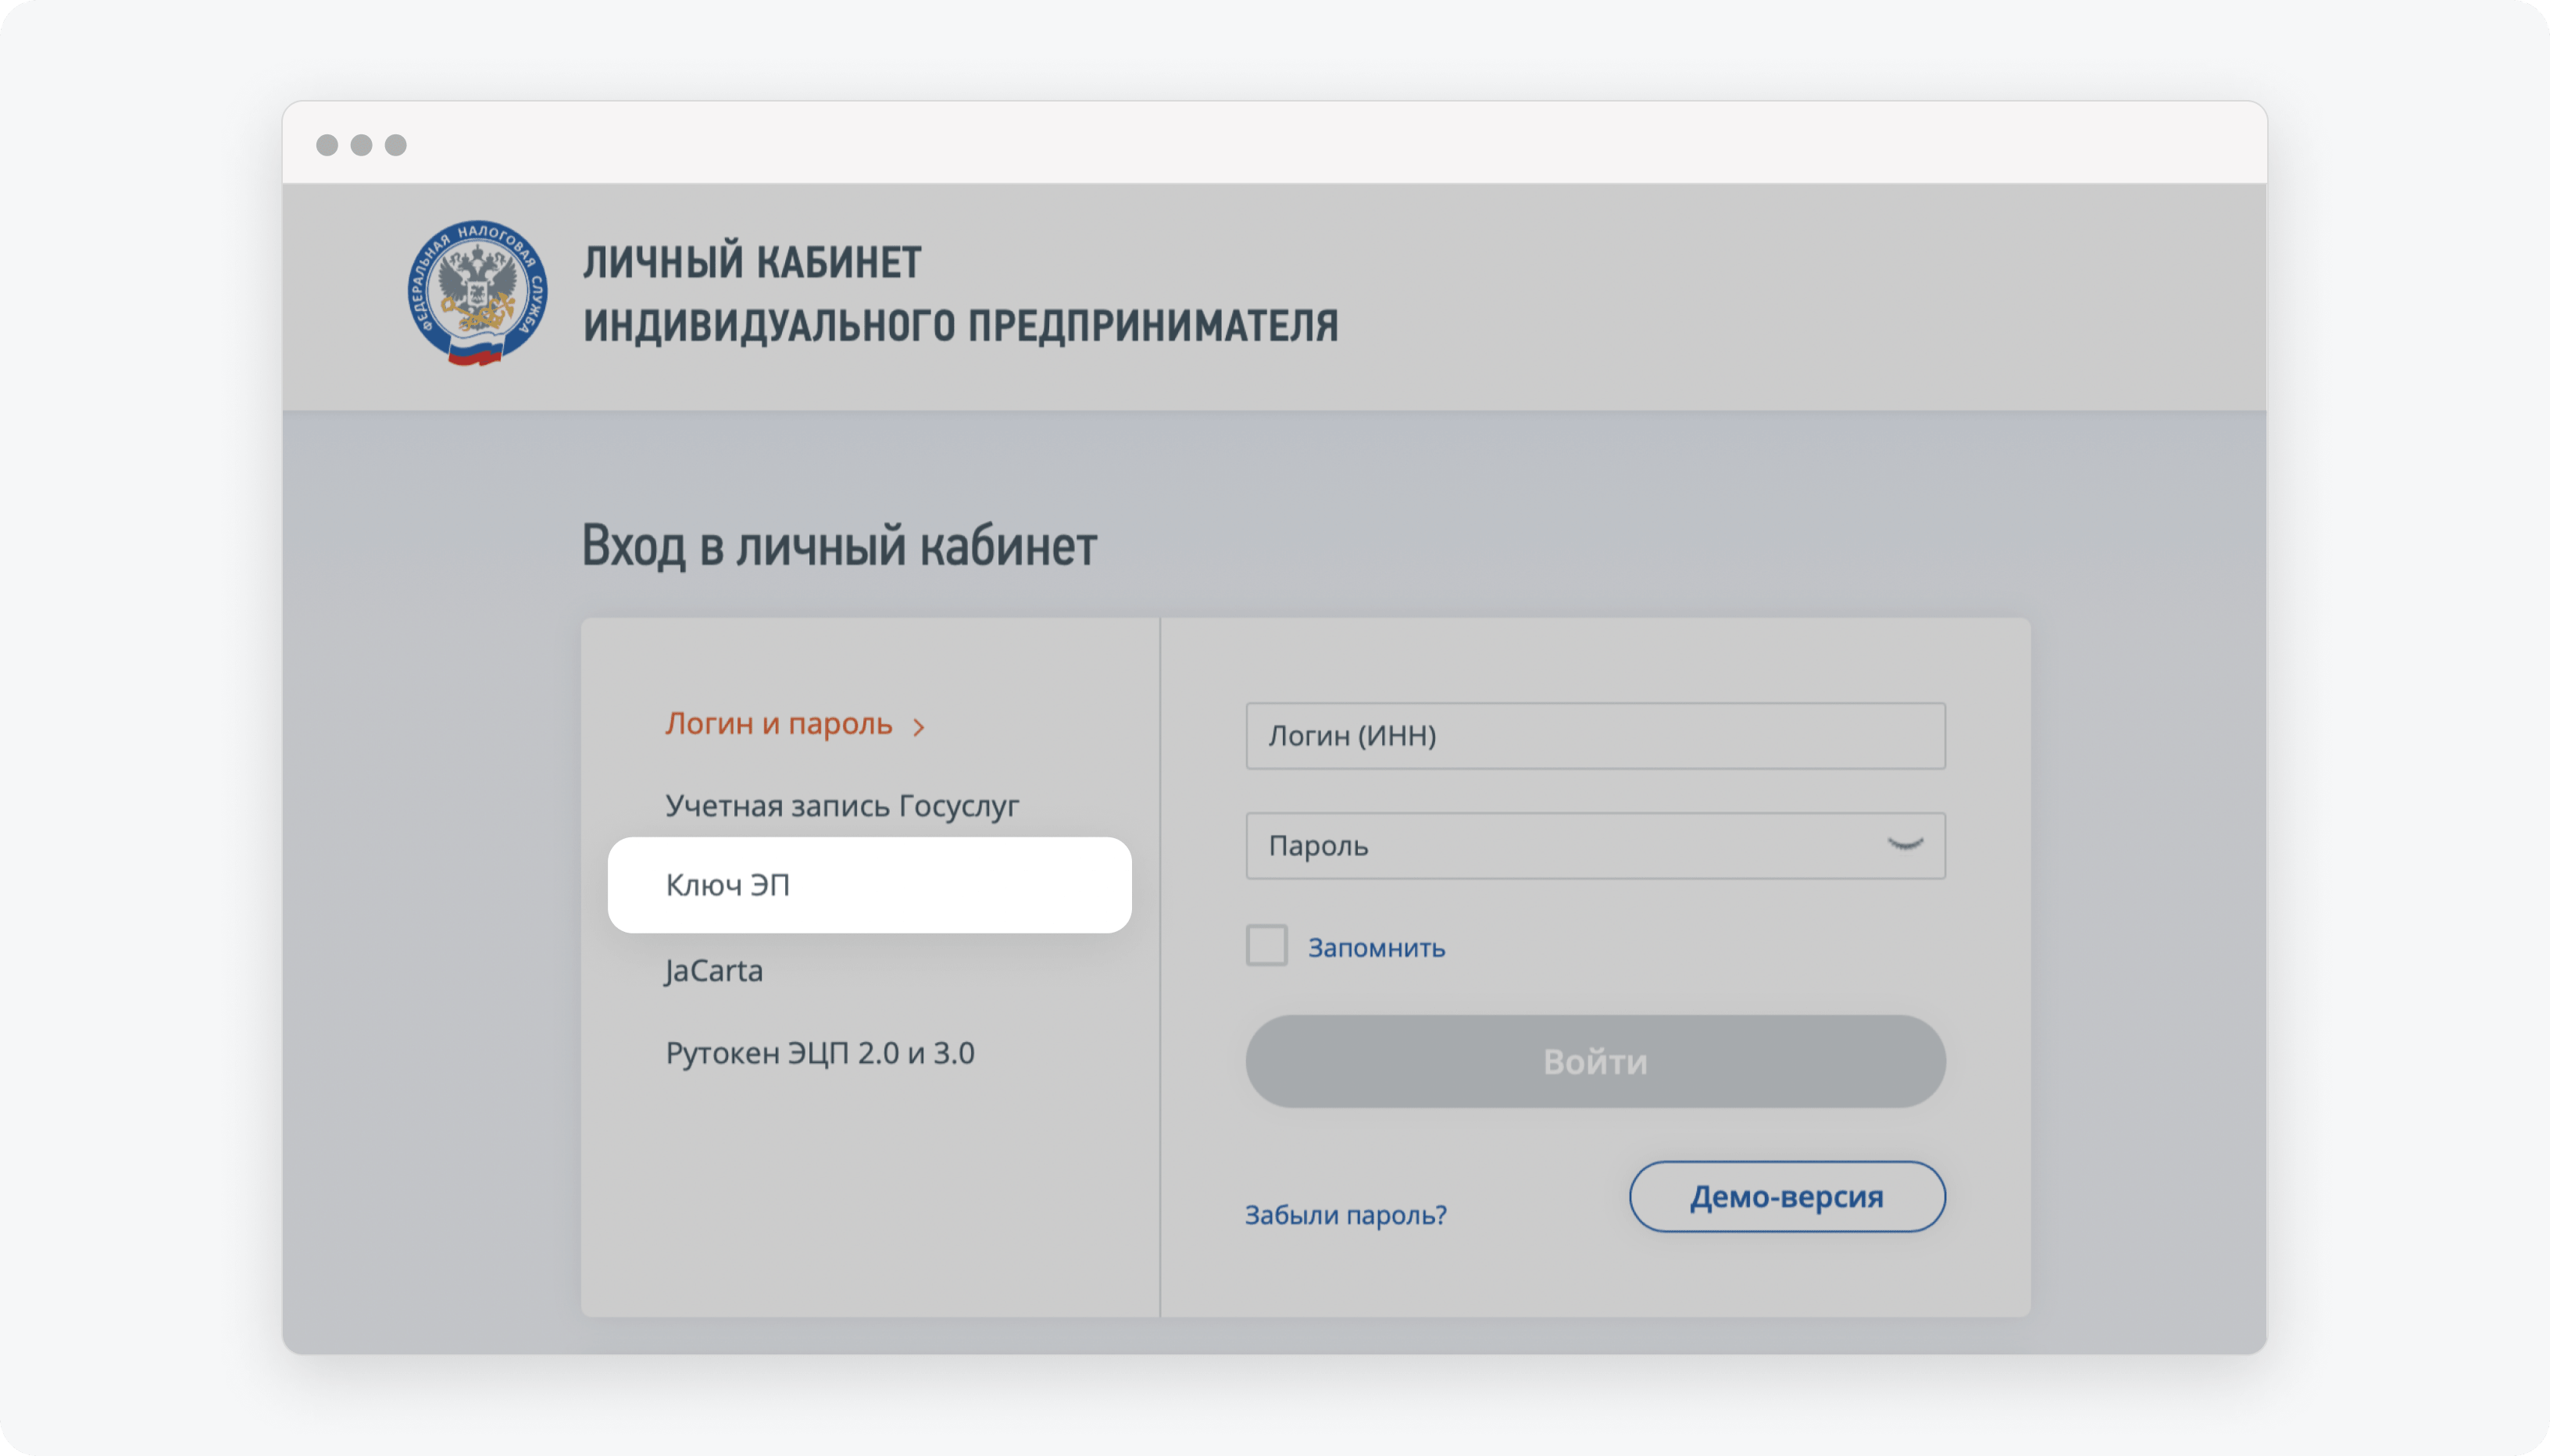Viewport: 2550px width, 1456px height.
Task: Select 'Ключ ЭП' authentication method
Action: (x=869, y=885)
